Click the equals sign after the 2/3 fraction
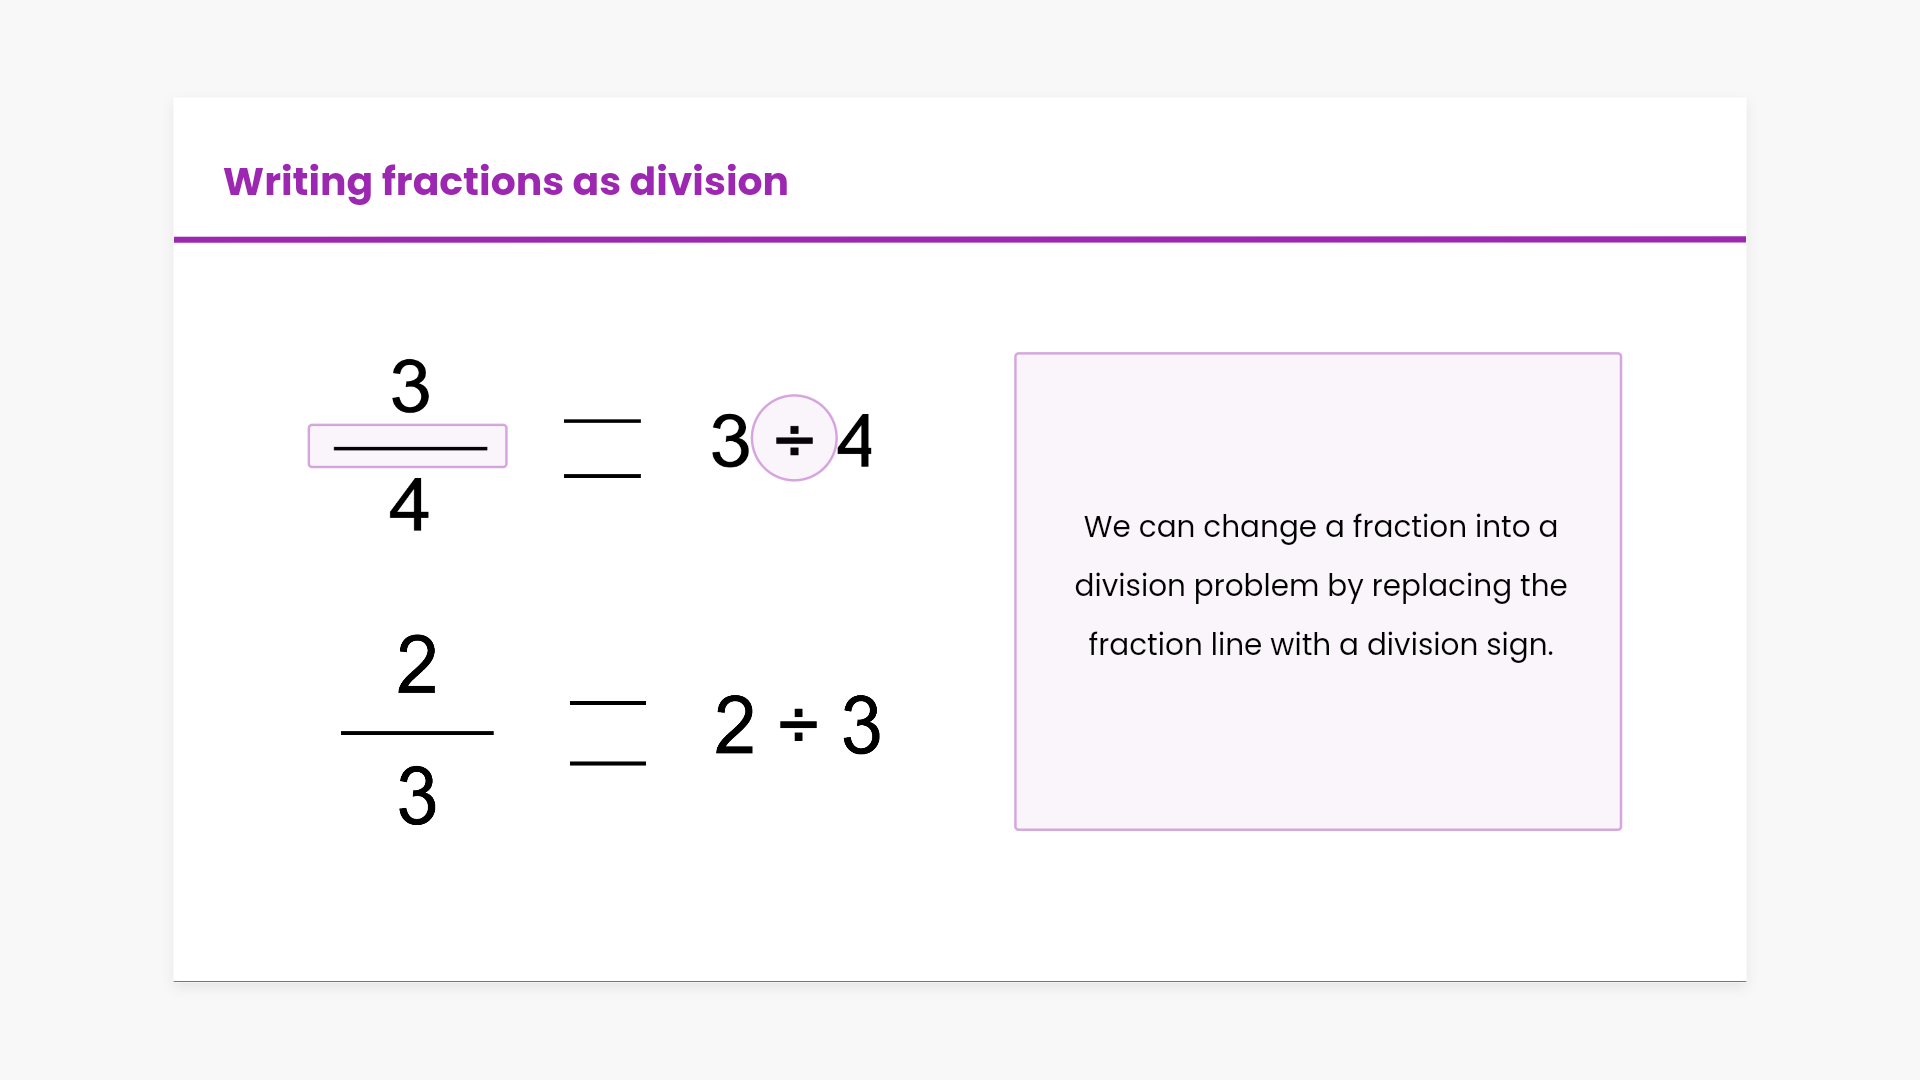 pos(608,733)
